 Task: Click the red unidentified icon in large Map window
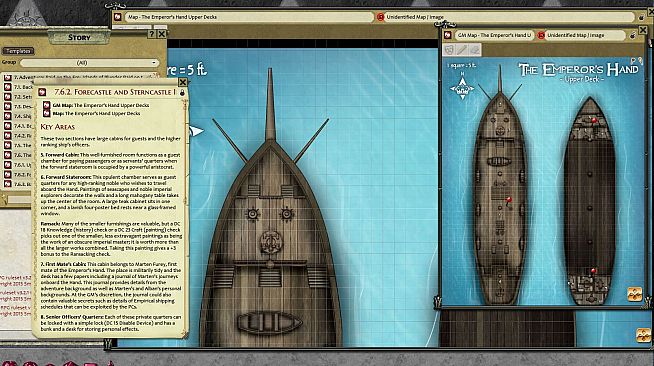pos(380,17)
